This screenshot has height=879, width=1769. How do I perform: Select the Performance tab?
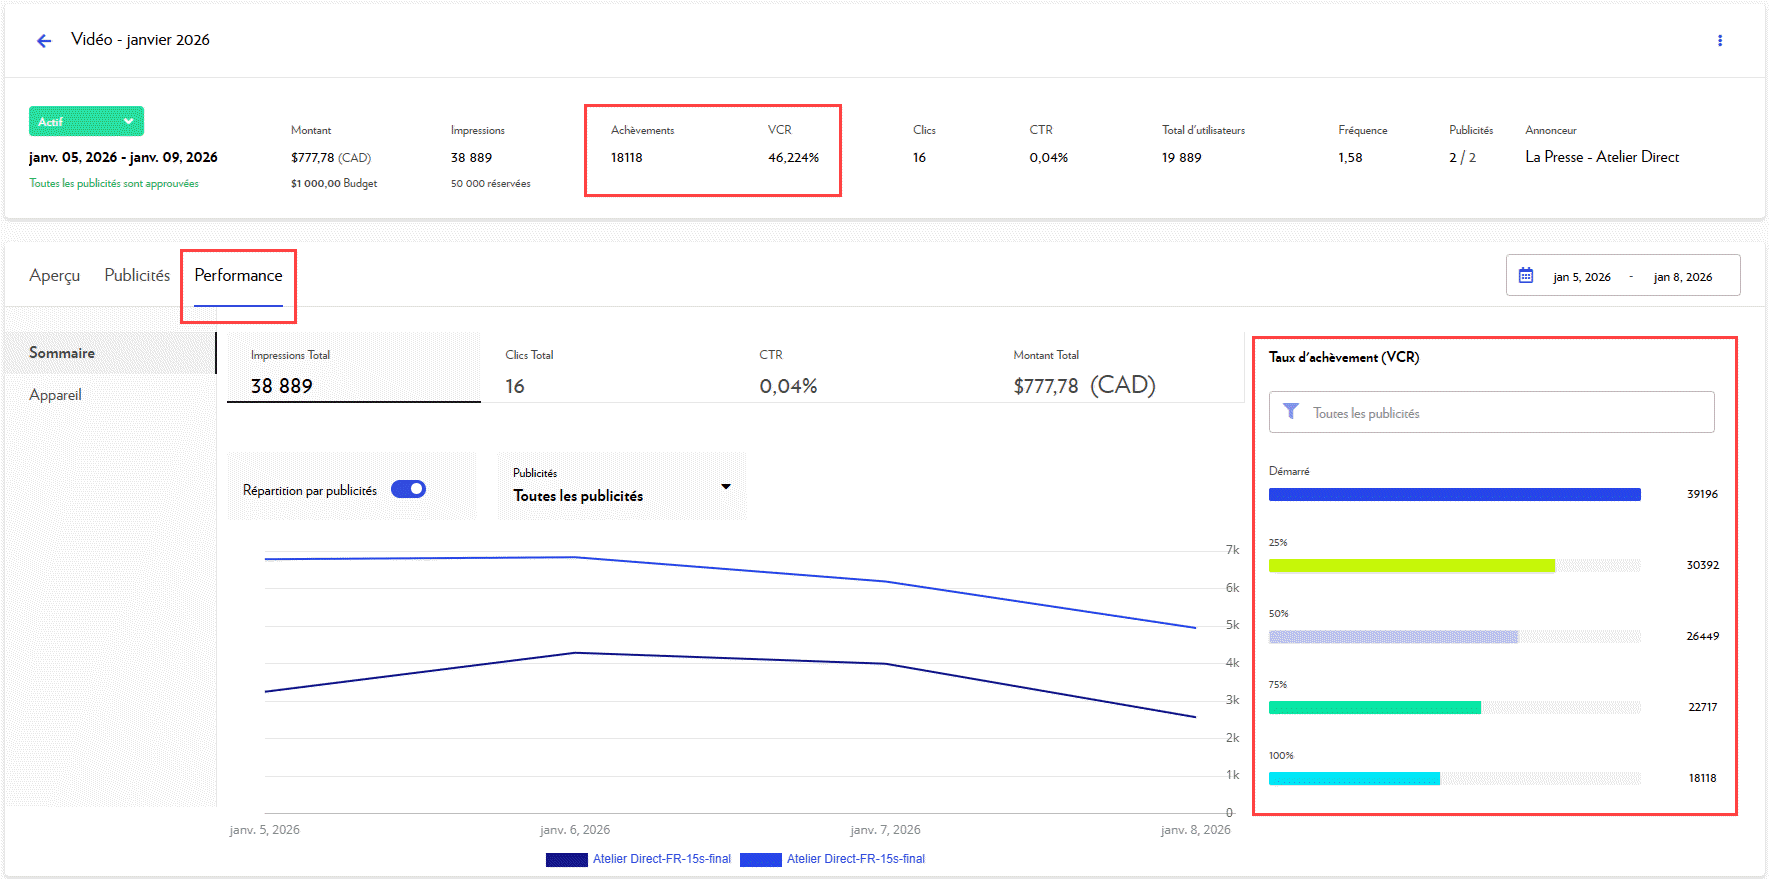(x=238, y=275)
